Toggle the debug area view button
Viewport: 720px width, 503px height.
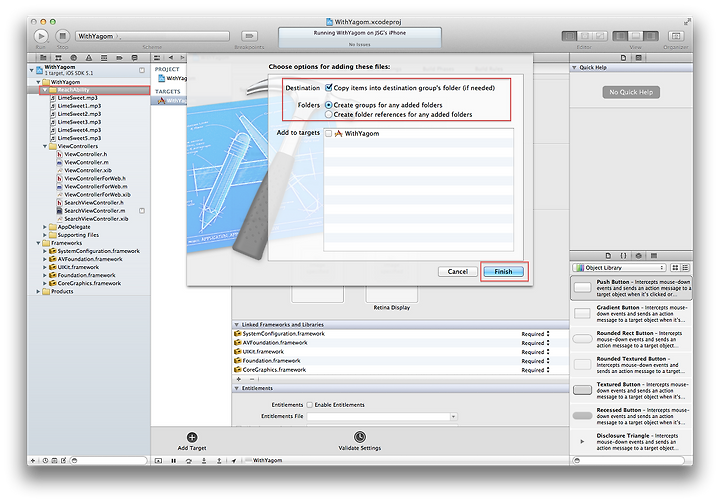point(636,36)
